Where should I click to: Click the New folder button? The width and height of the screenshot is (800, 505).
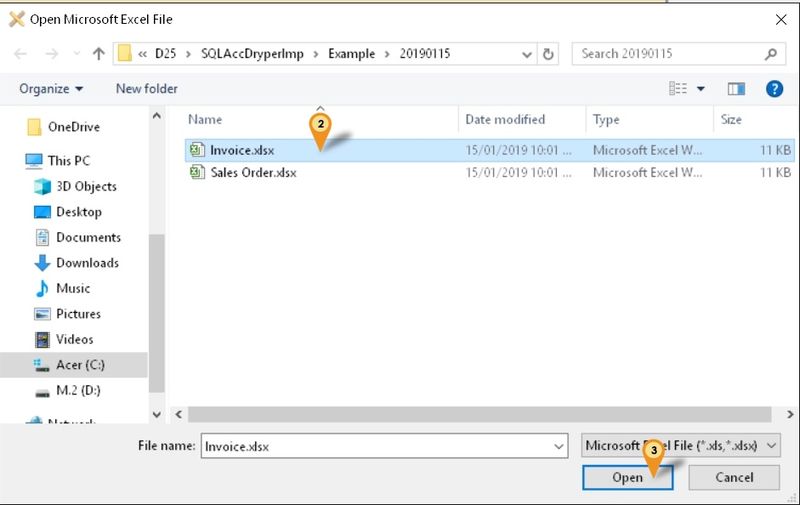(x=146, y=89)
